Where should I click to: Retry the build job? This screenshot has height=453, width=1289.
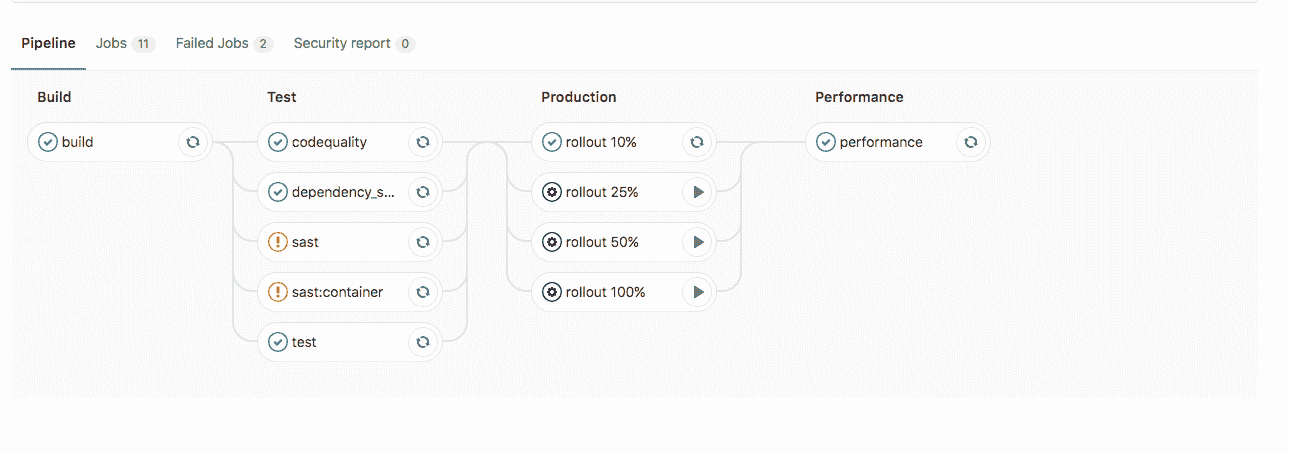coord(193,142)
